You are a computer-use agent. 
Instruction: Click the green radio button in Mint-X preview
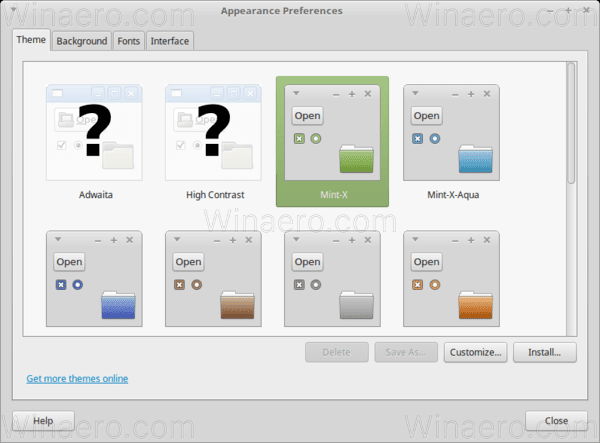coord(316,138)
